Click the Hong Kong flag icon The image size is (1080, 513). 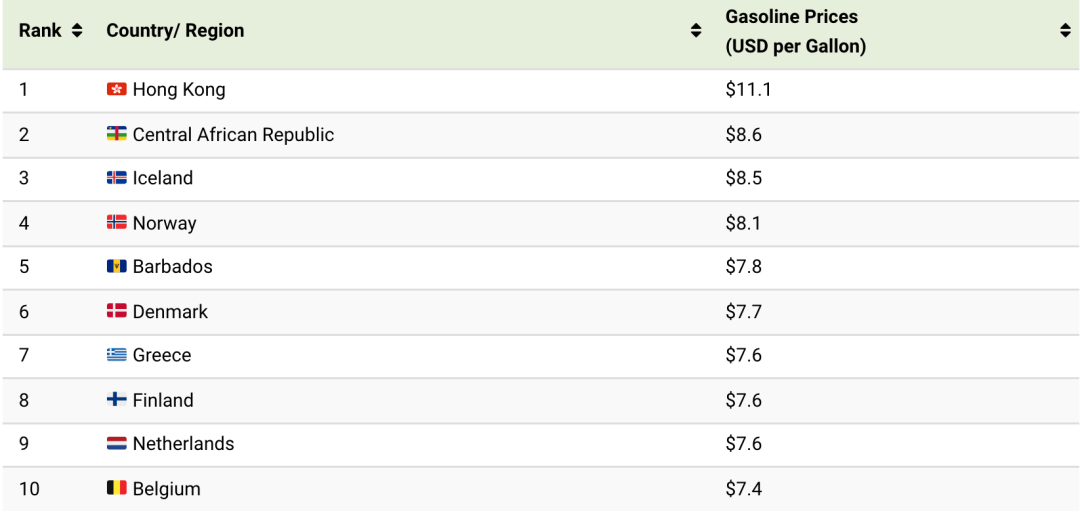click(116, 90)
